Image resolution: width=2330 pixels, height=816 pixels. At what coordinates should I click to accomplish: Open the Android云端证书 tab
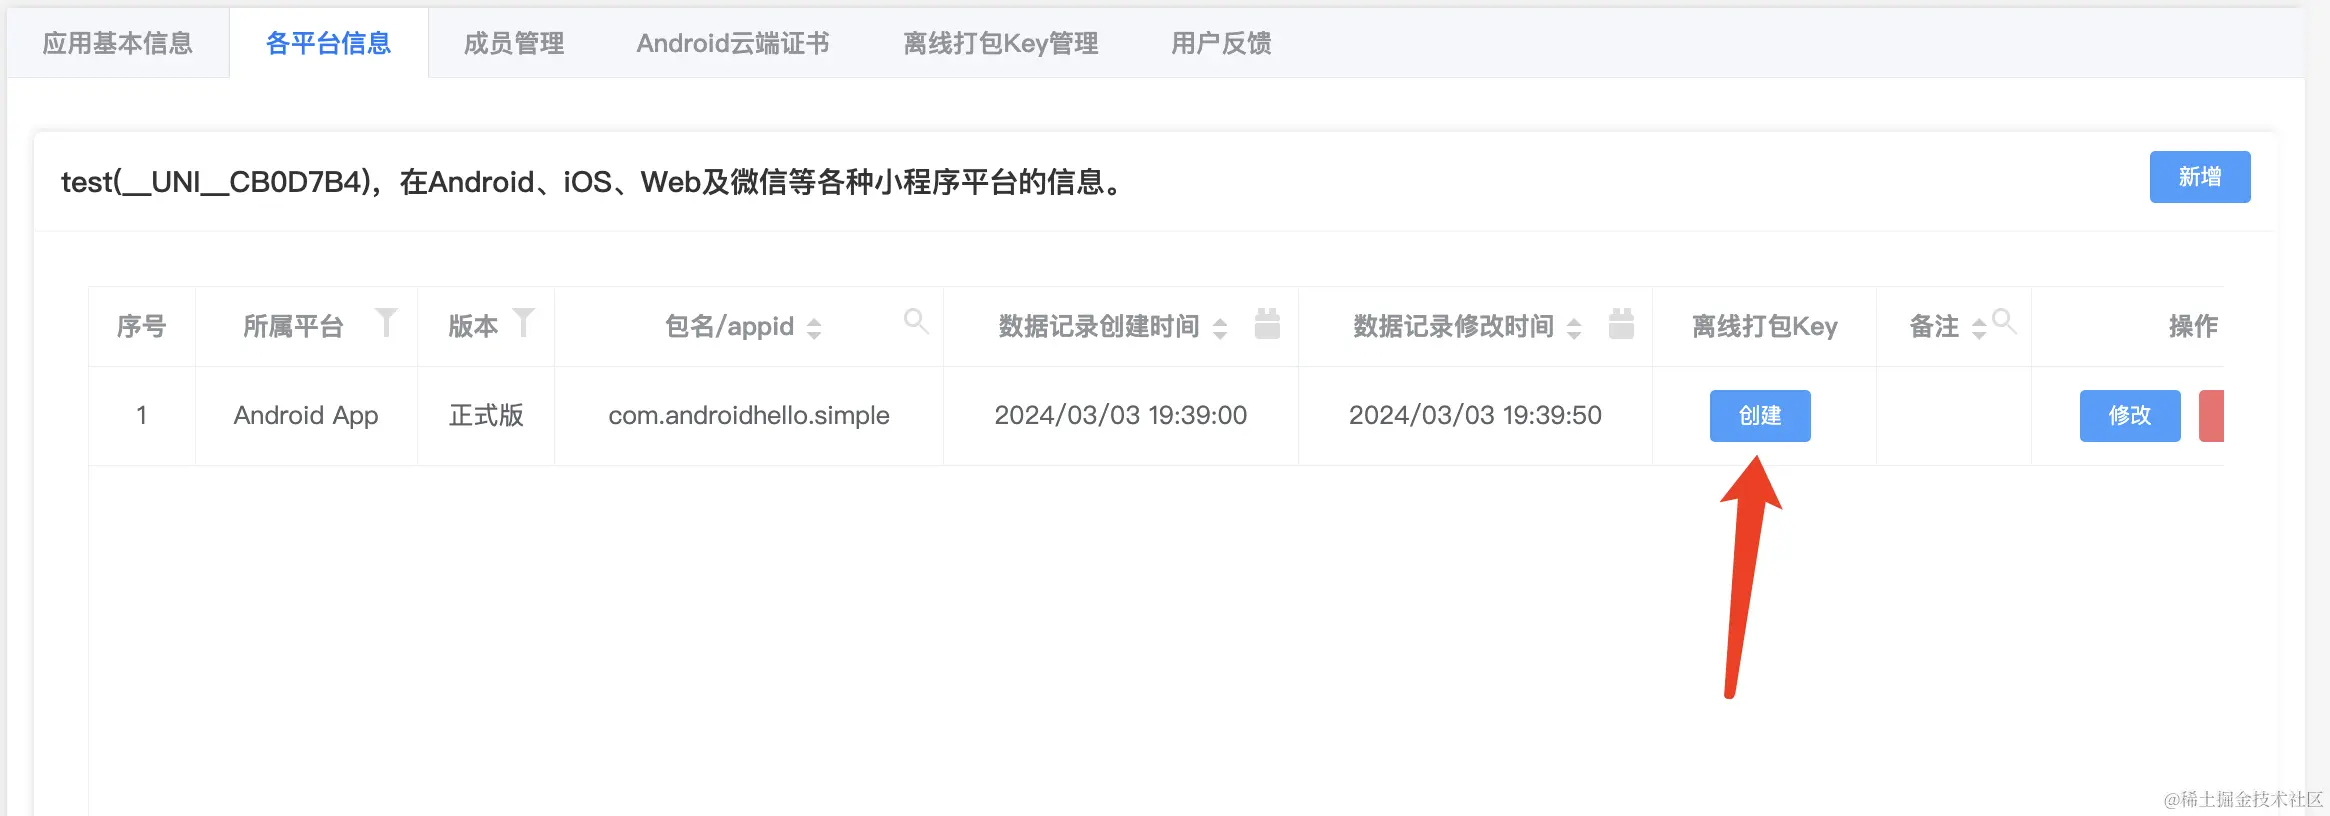pos(733,43)
